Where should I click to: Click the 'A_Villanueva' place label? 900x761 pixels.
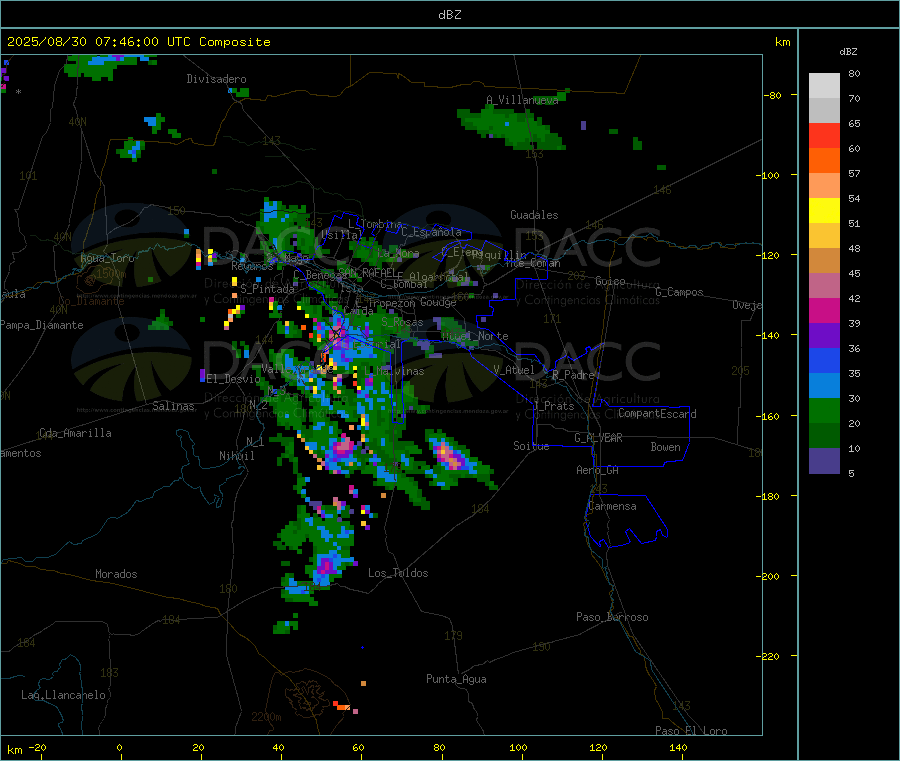522,100
